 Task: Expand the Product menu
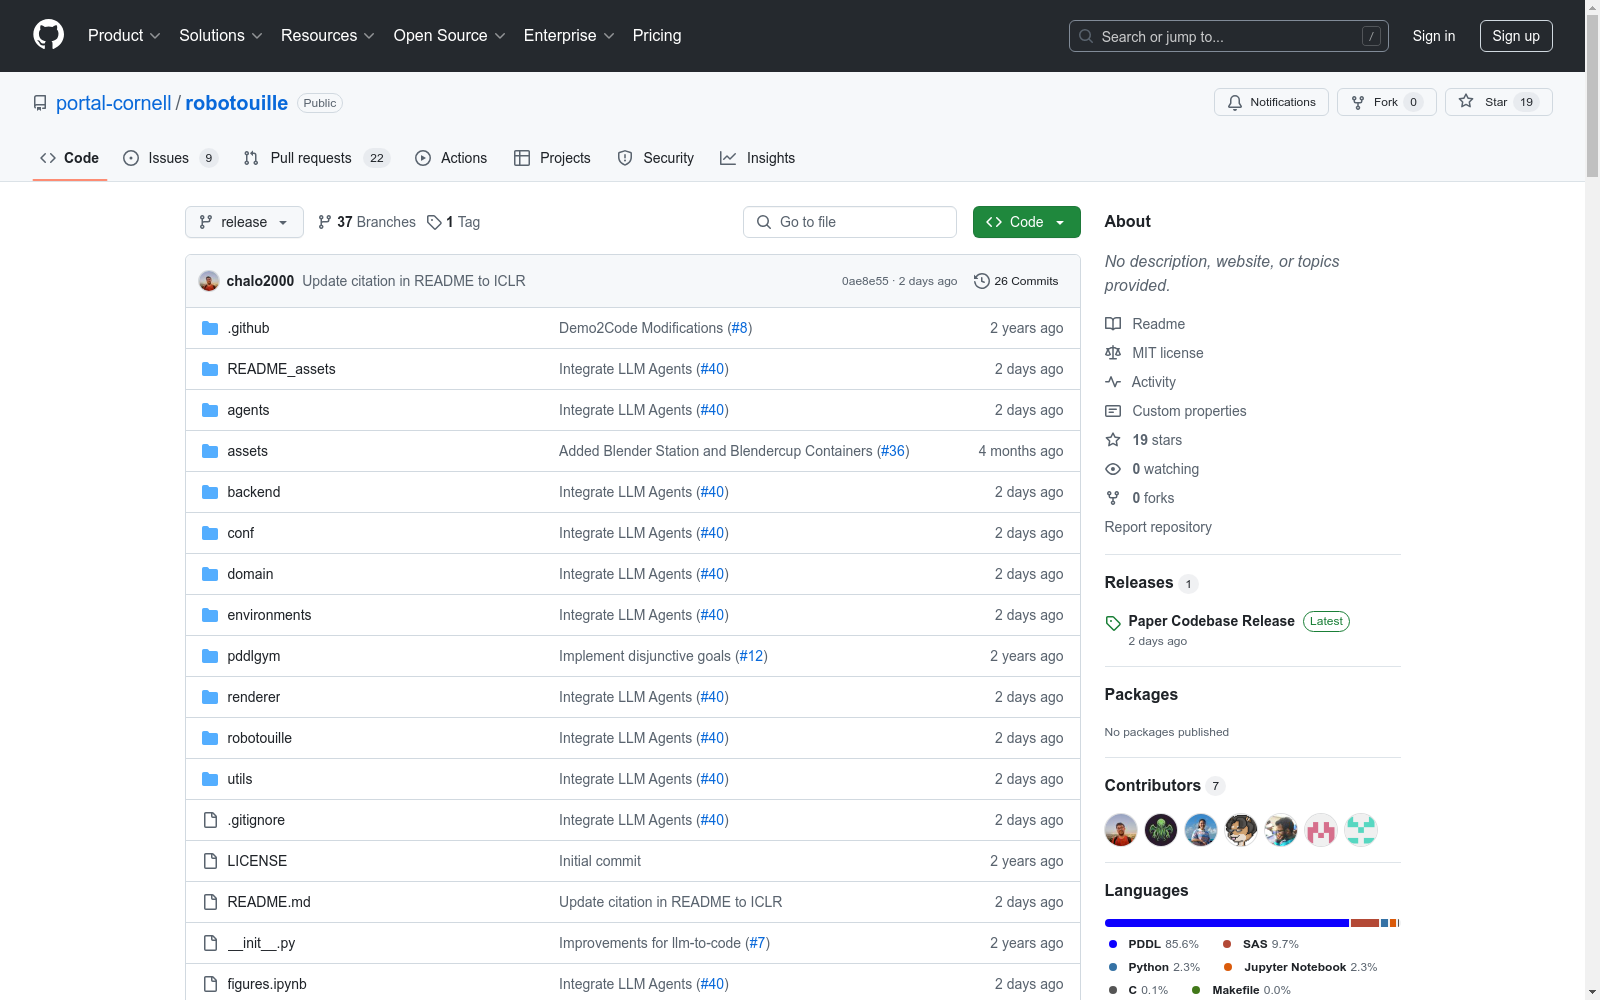124,36
